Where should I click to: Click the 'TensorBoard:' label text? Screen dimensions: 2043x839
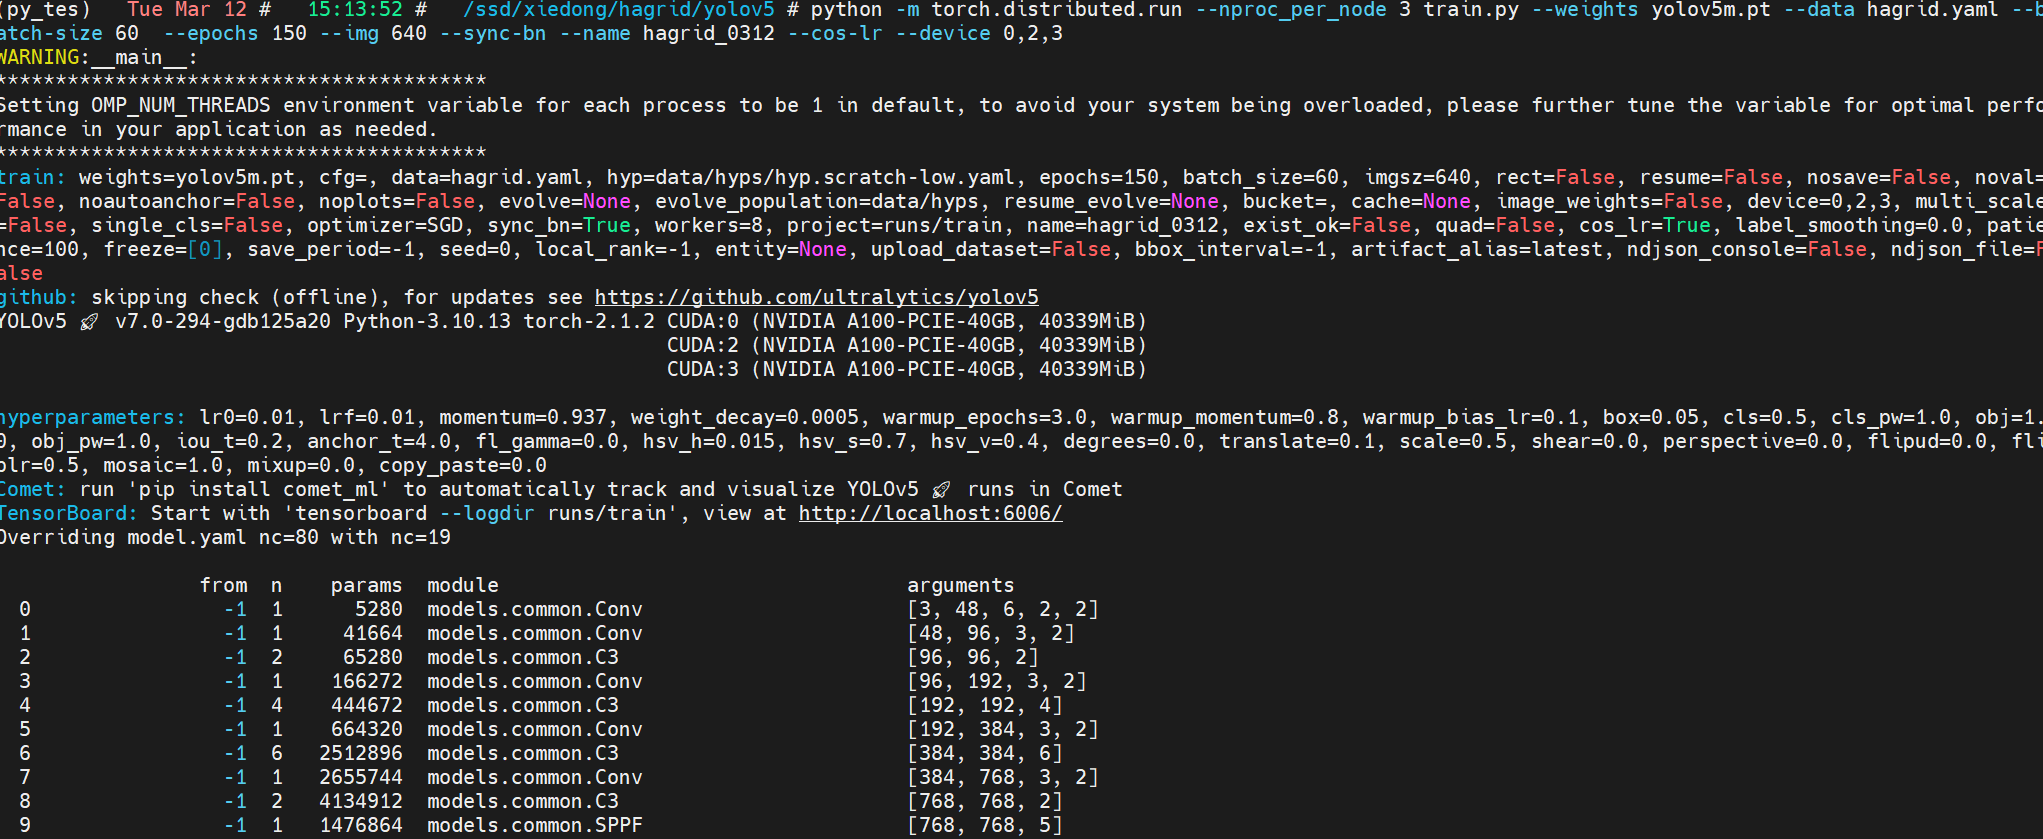(x=69, y=513)
